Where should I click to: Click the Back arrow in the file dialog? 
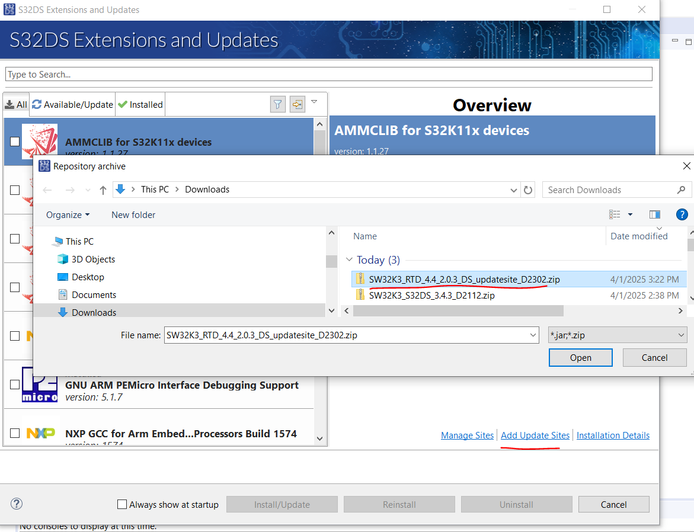click(x=47, y=190)
